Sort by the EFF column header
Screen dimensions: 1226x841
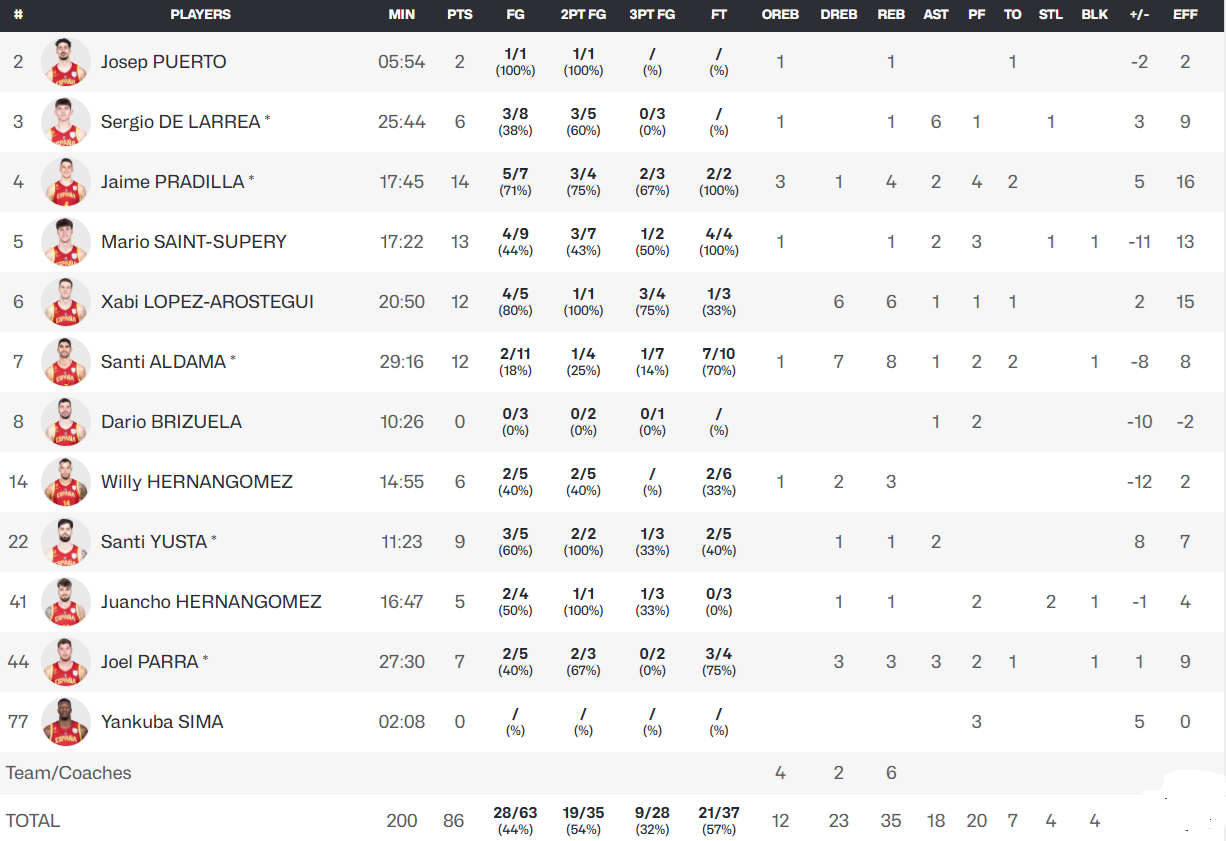point(1185,15)
